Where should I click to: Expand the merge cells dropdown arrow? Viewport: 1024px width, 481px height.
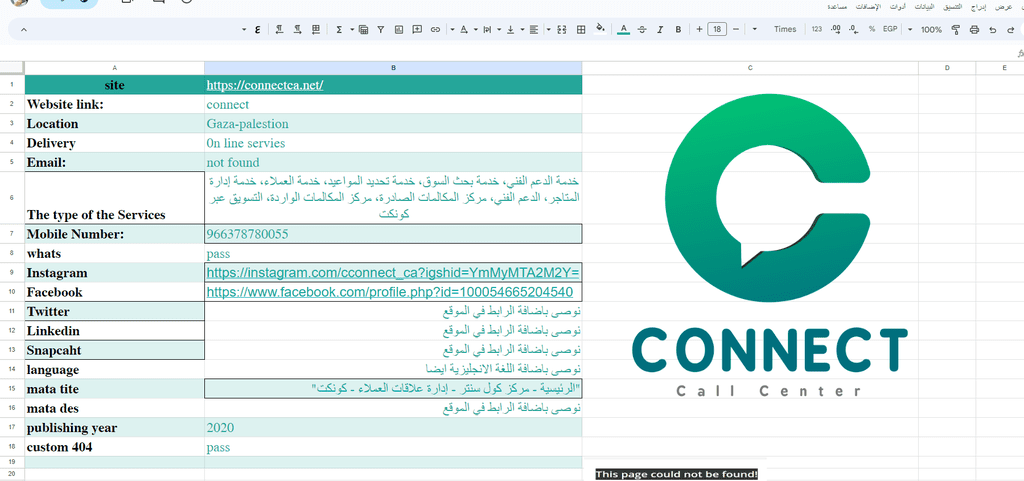point(549,29)
